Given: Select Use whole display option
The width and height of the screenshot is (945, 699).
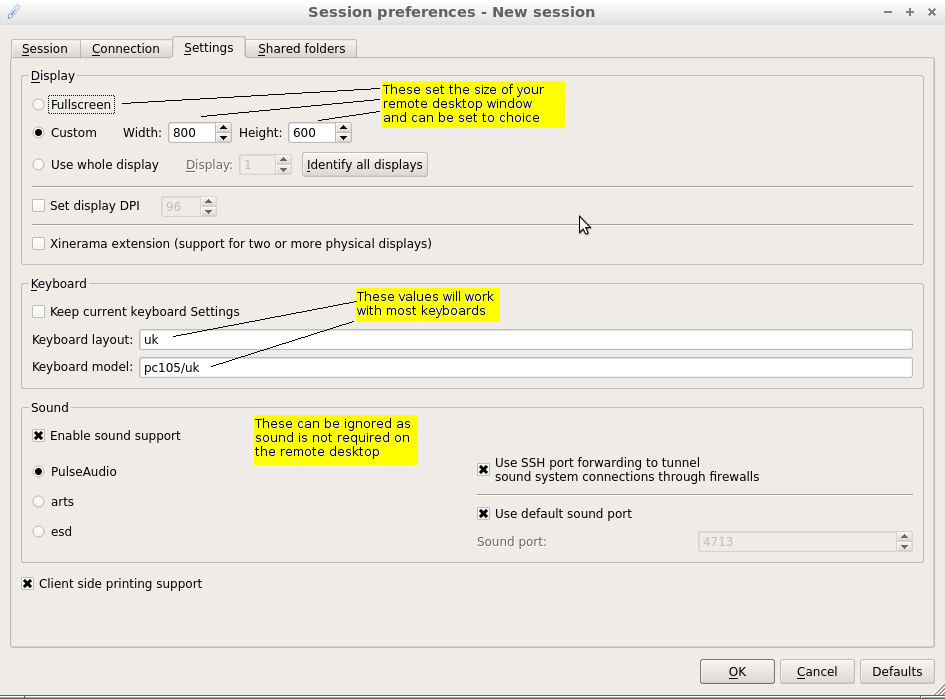Looking at the screenshot, I should (39, 165).
